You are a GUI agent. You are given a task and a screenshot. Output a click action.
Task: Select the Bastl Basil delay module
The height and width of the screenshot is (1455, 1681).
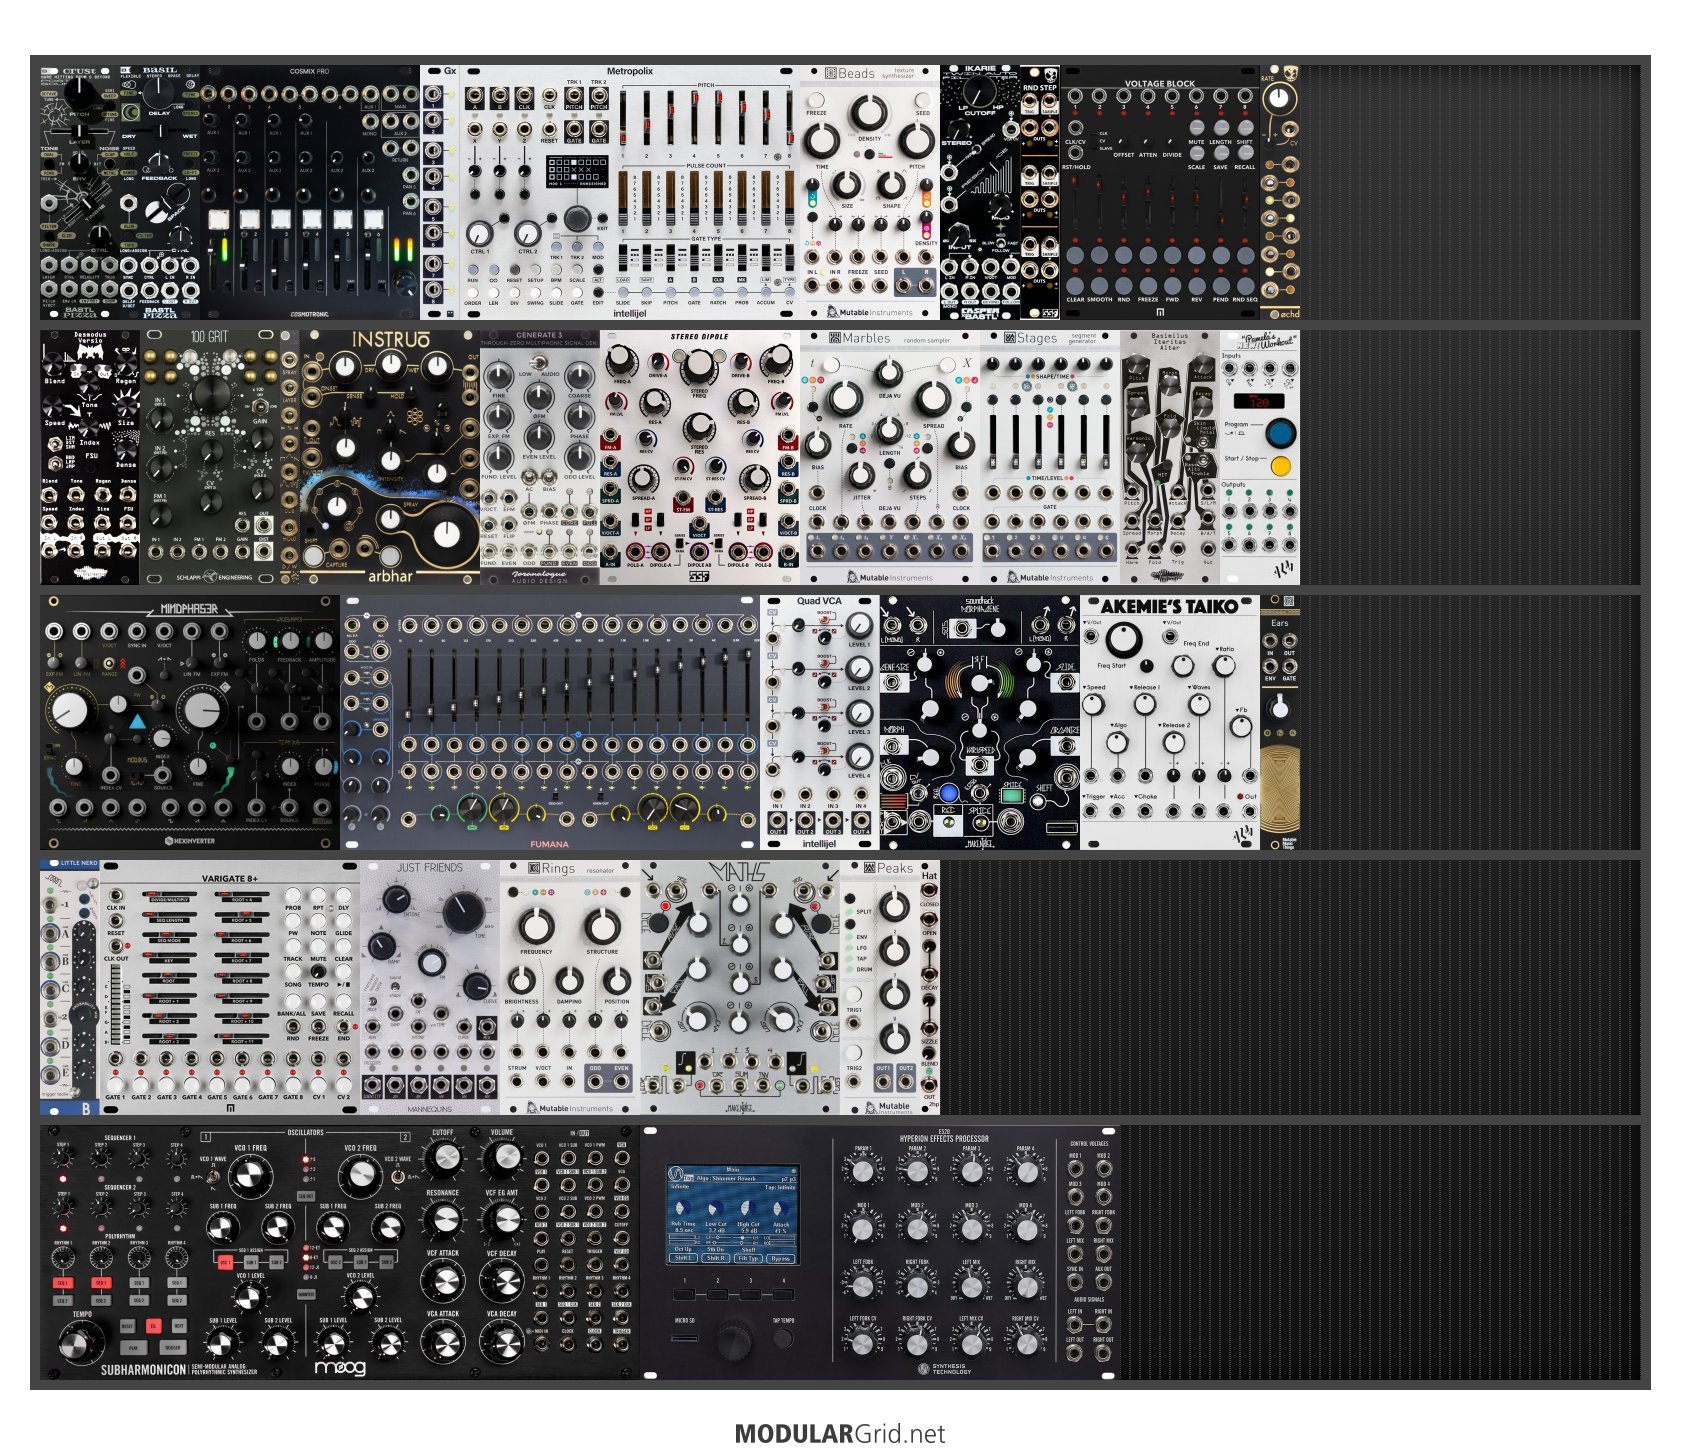tap(160, 193)
